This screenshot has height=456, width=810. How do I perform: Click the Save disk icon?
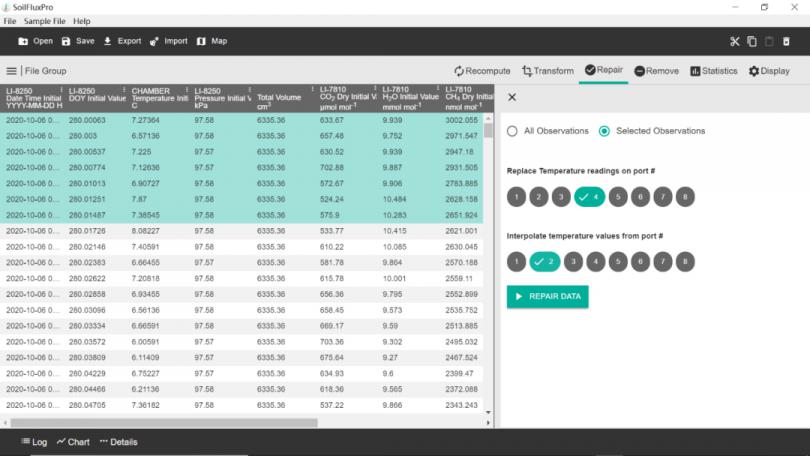click(x=66, y=41)
